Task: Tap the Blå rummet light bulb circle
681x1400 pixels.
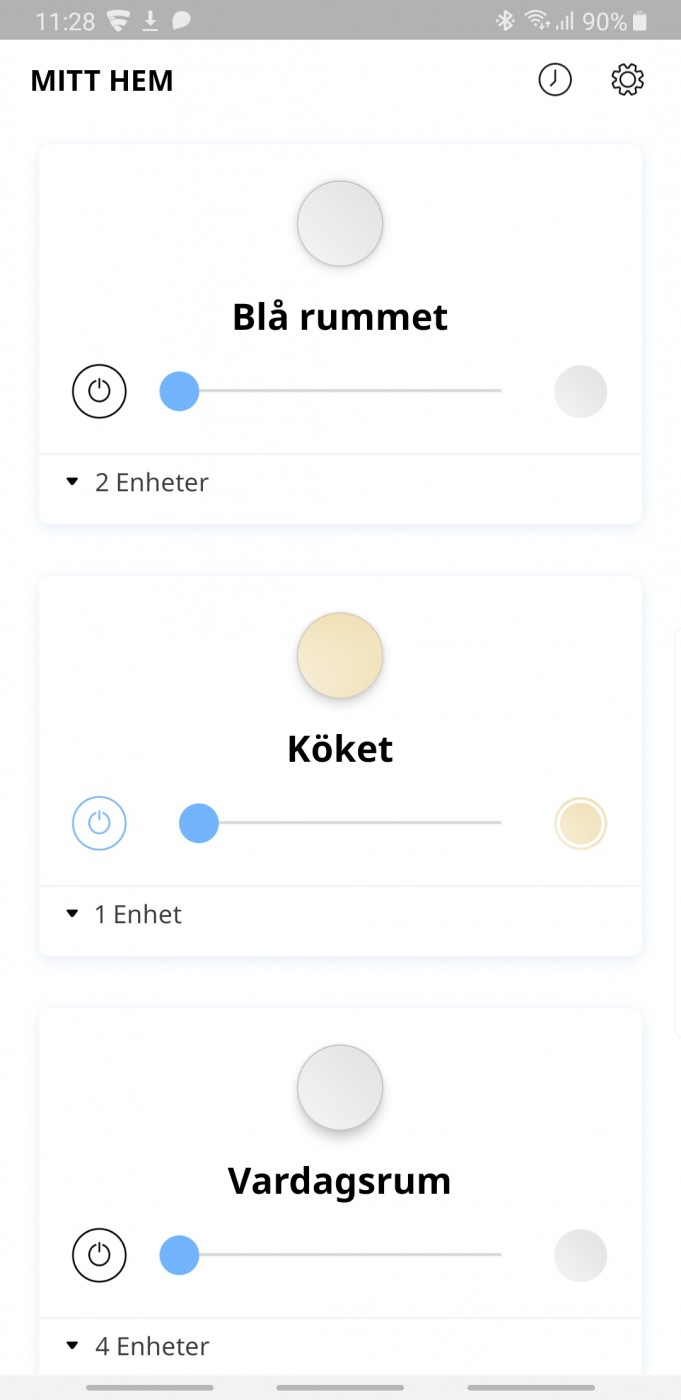Action: tap(340, 223)
